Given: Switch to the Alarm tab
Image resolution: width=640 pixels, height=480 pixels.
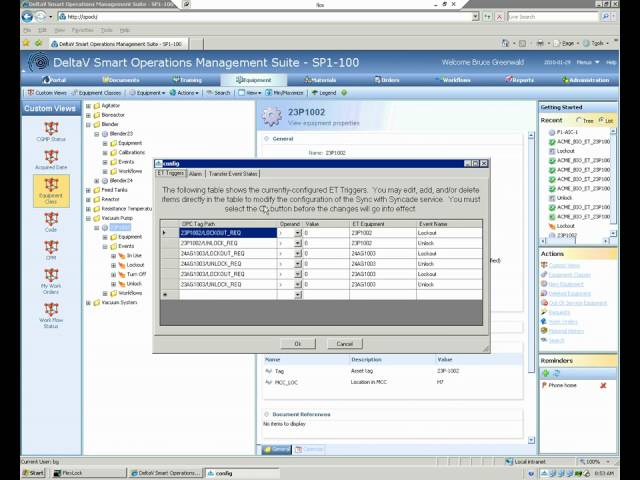Looking at the screenshot, I should [x=196, y=174].
